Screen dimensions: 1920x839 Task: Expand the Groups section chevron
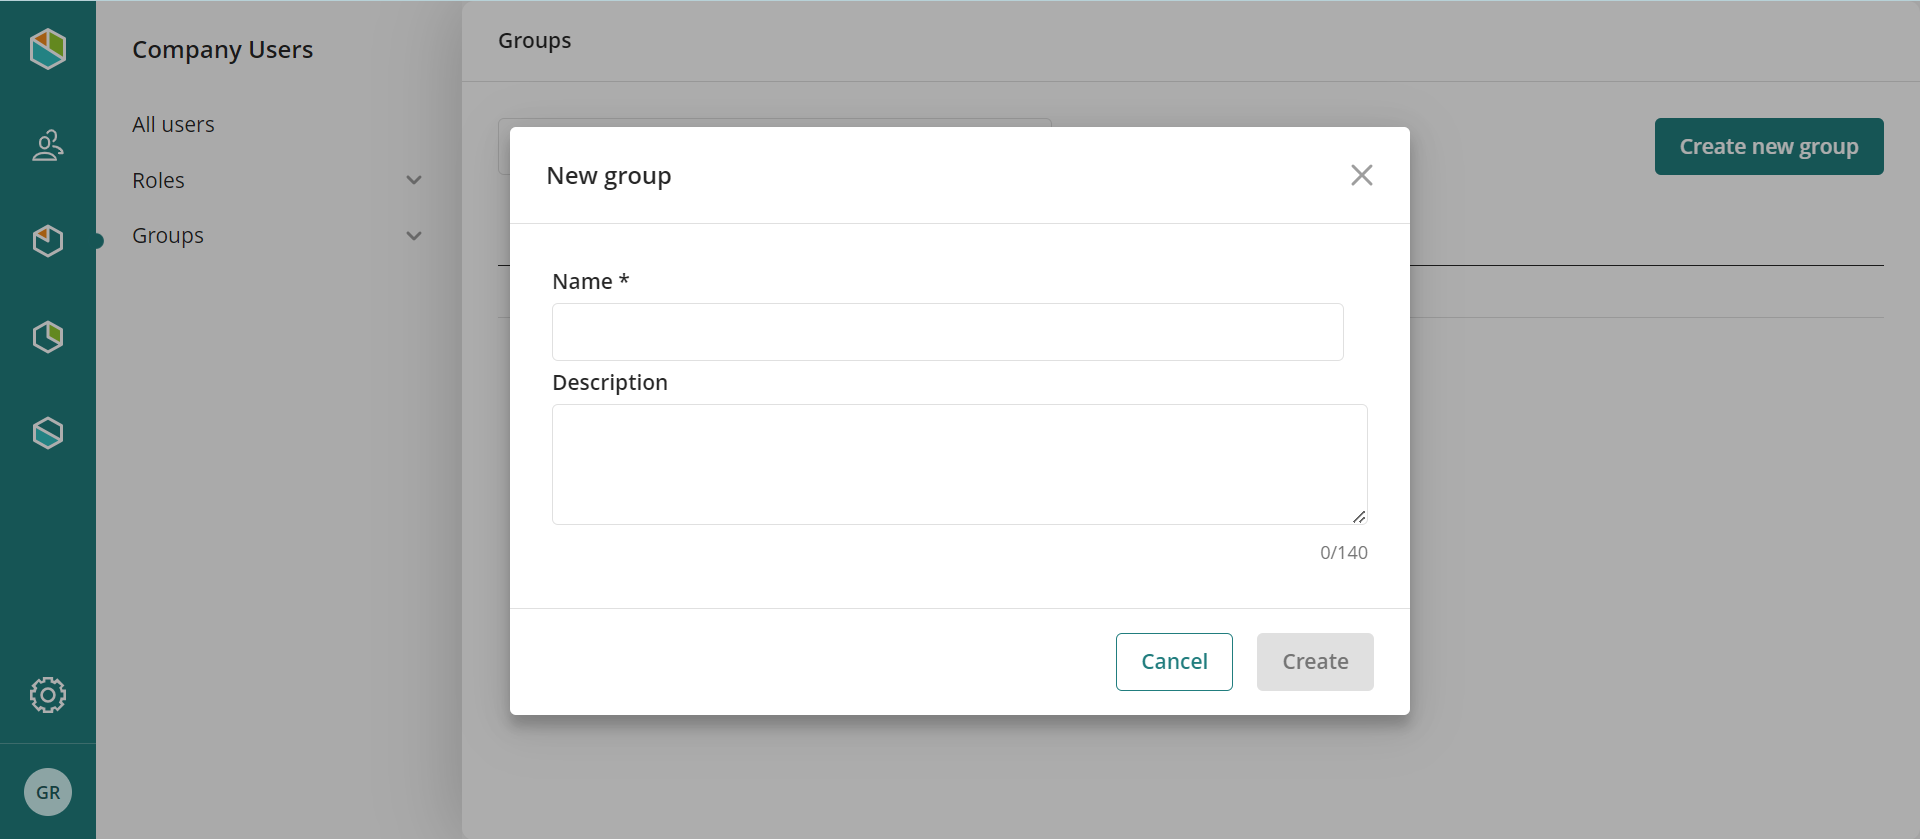[x=414, y=236]
